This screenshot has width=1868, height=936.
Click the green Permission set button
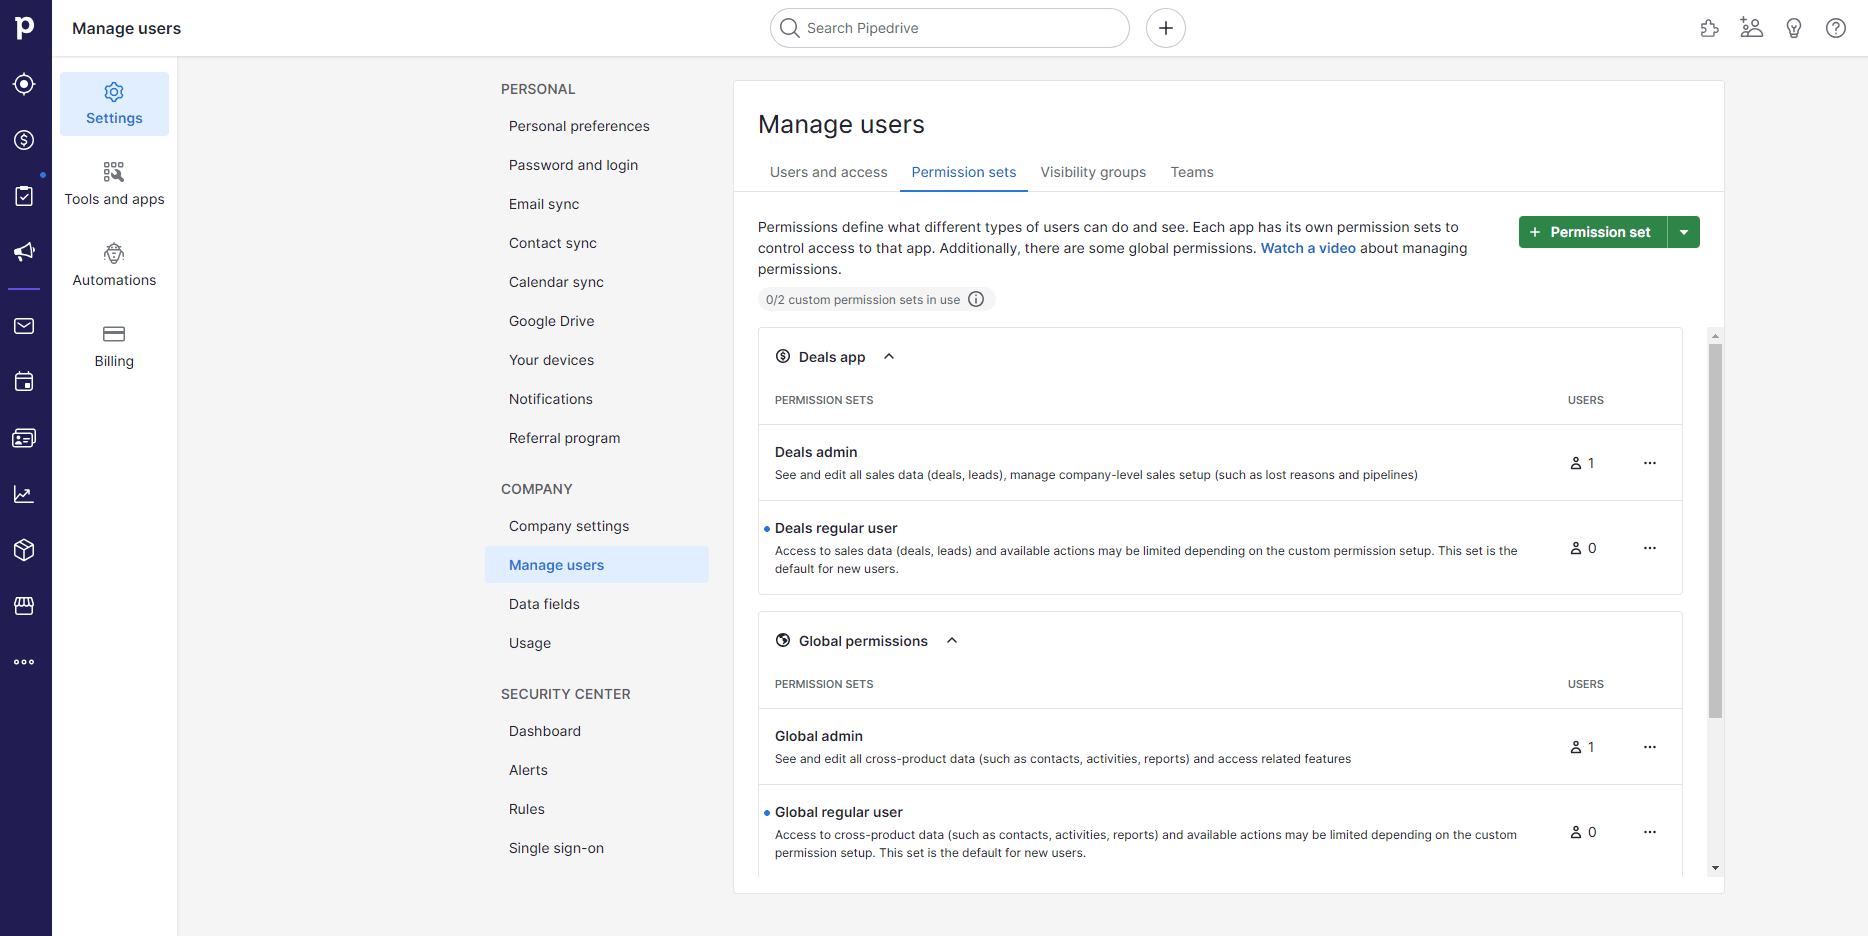(1592, 232)
